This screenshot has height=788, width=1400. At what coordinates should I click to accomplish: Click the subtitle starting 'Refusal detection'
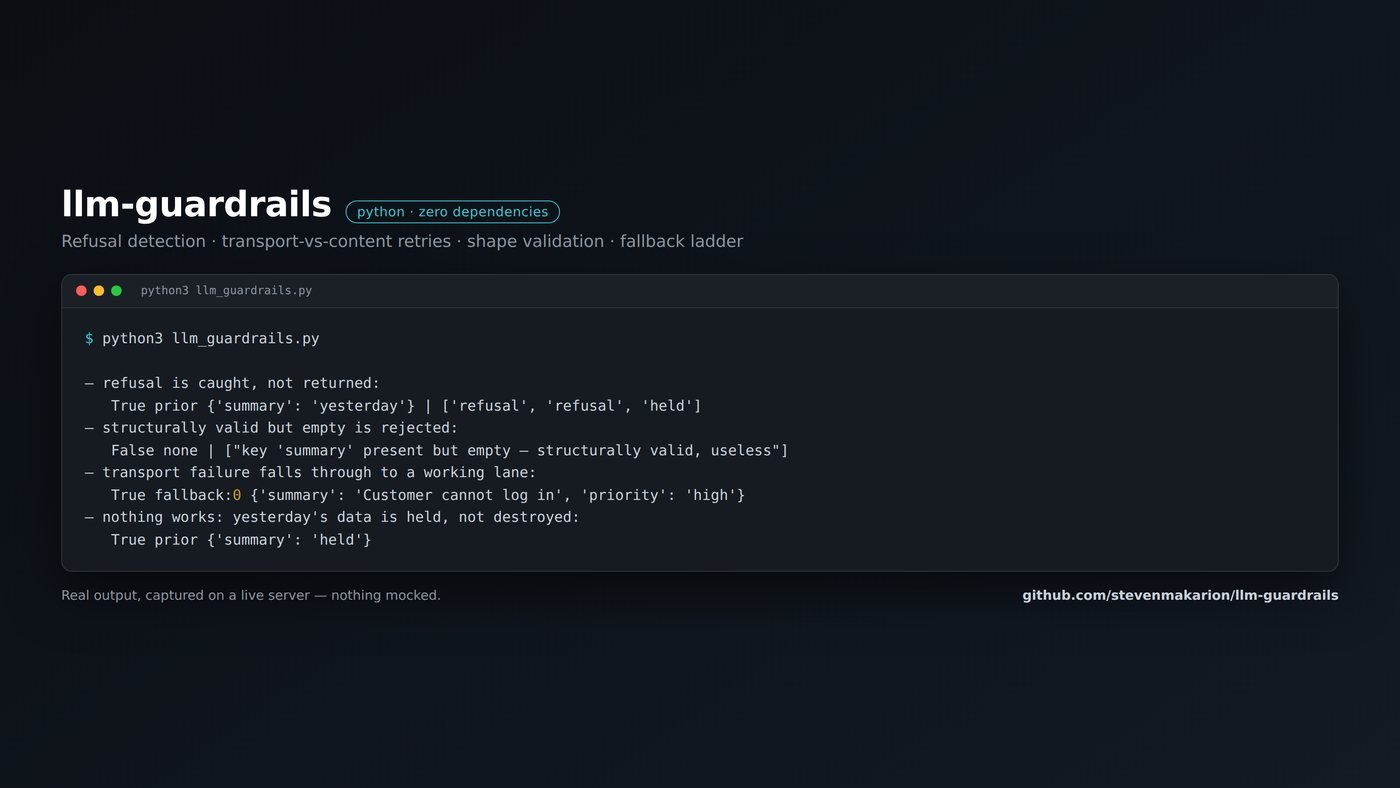[402, 241]
